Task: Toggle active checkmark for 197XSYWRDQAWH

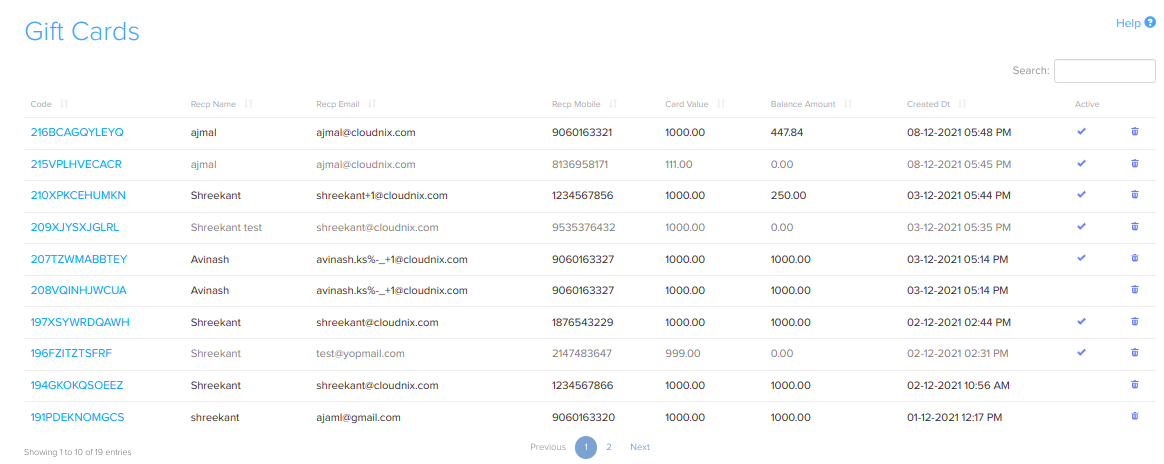Action: click(x=1082, y=321)
